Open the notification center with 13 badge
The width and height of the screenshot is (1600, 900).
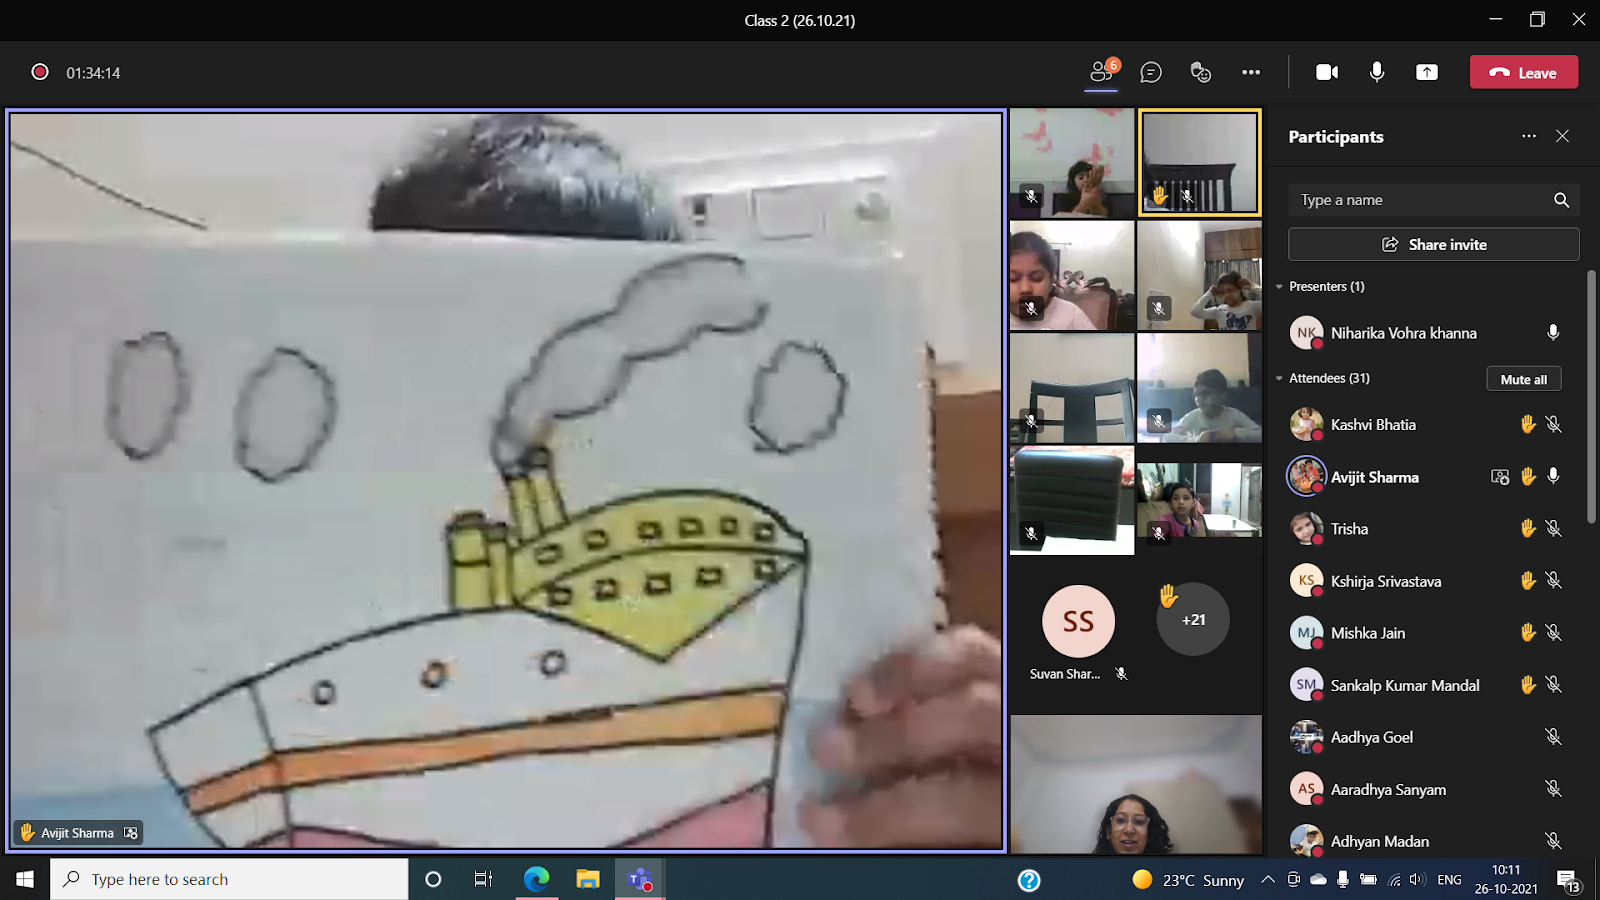[1569, 880]
